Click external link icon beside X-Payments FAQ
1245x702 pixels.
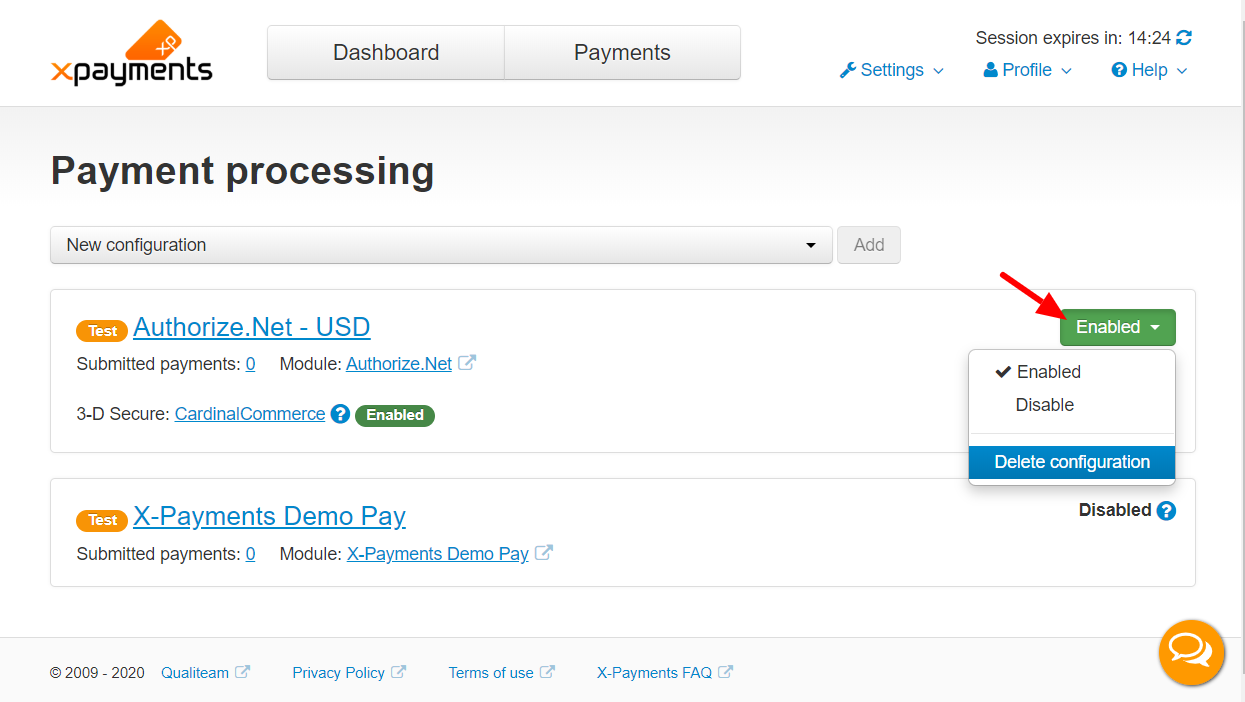click(x=725, y=672)
